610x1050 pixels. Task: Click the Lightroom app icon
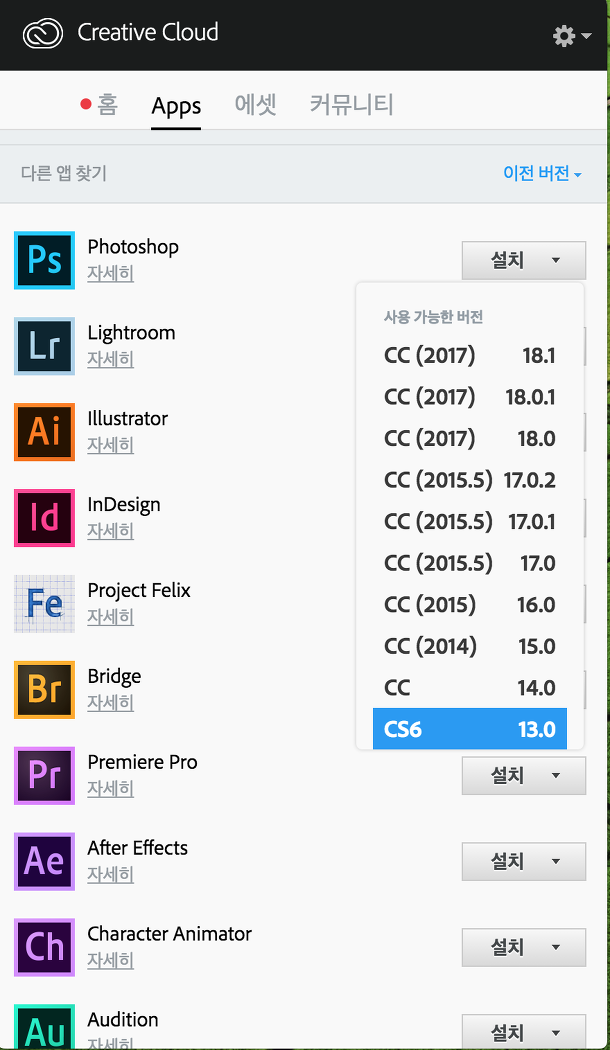(44, 346)
